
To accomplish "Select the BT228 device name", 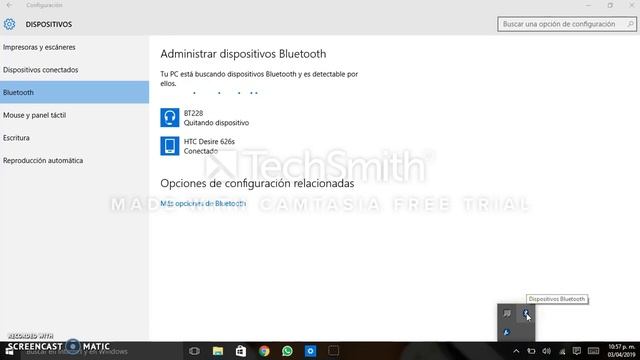I will (193, 113).
